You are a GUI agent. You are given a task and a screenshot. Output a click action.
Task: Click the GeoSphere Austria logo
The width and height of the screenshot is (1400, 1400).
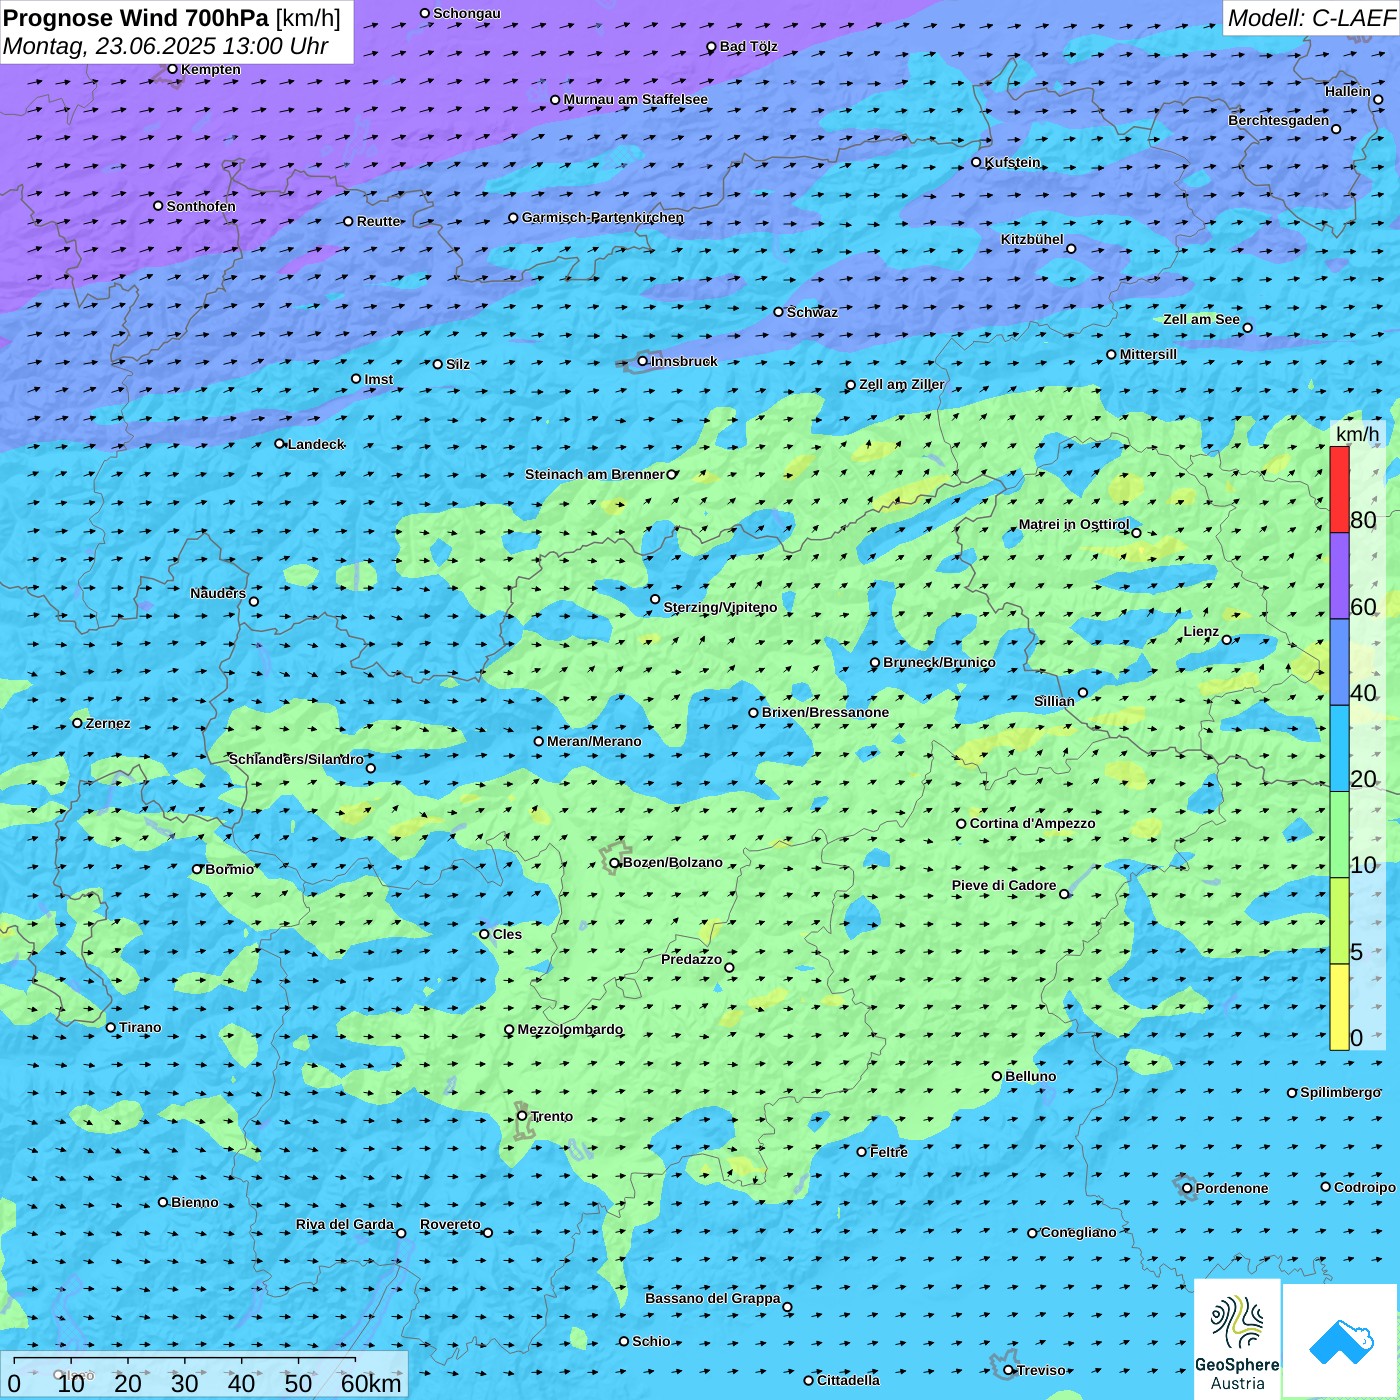coord(1237,1341)
